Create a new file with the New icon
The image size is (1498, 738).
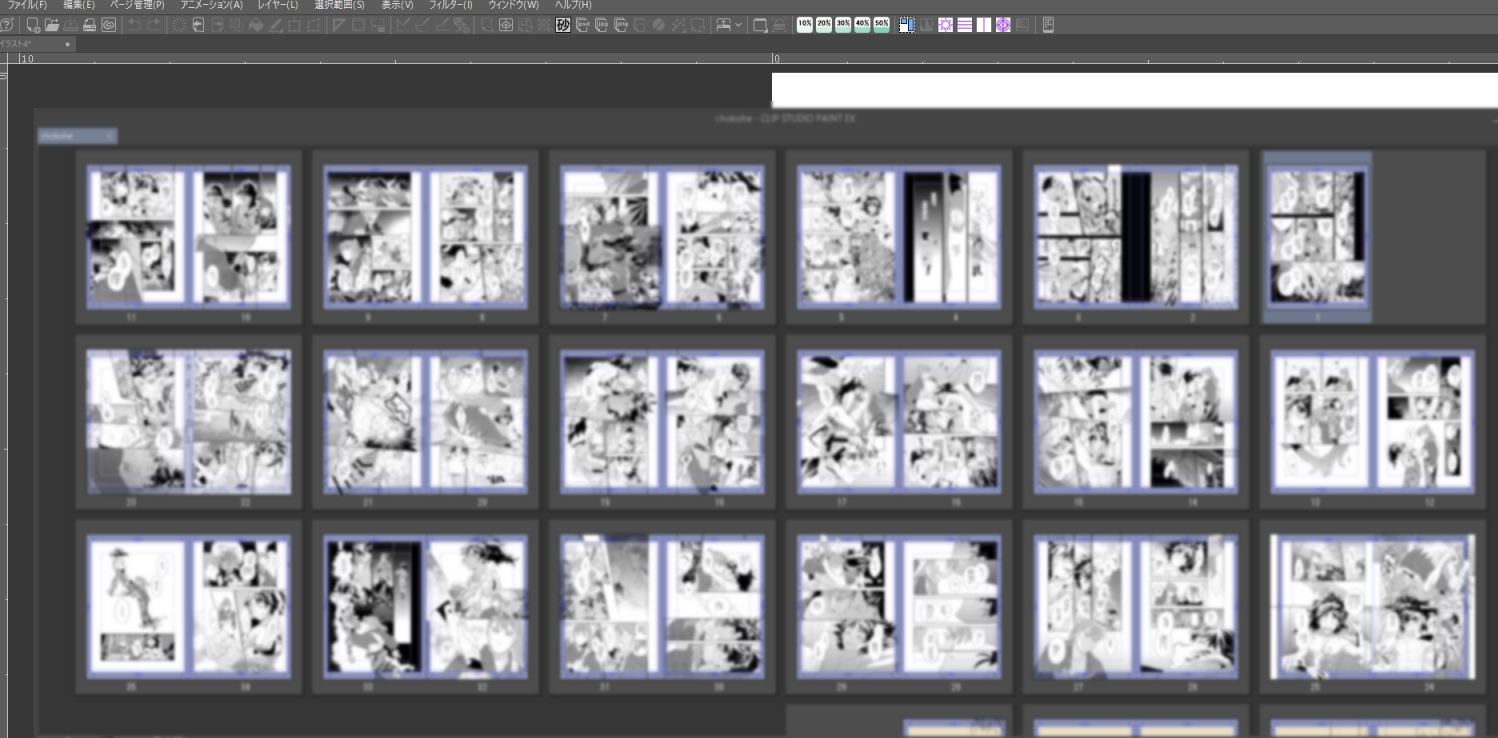(x=33, y=25)
